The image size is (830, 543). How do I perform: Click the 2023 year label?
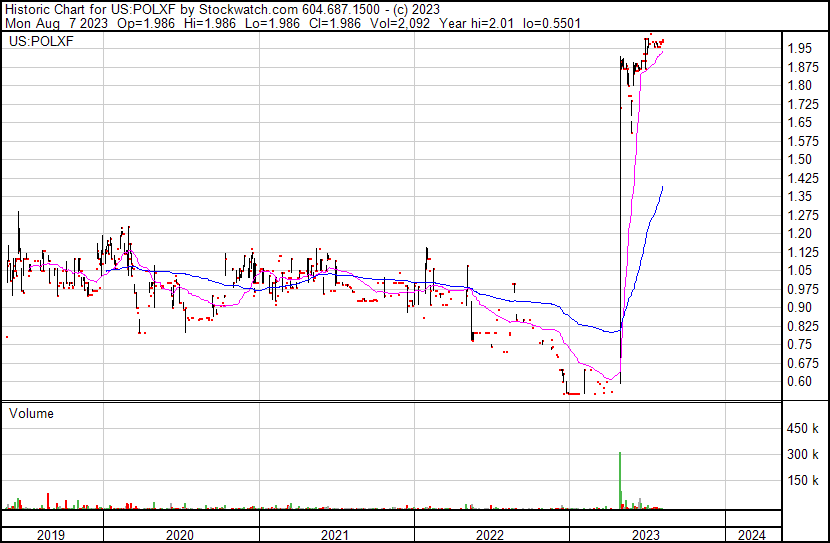[646, 535]
